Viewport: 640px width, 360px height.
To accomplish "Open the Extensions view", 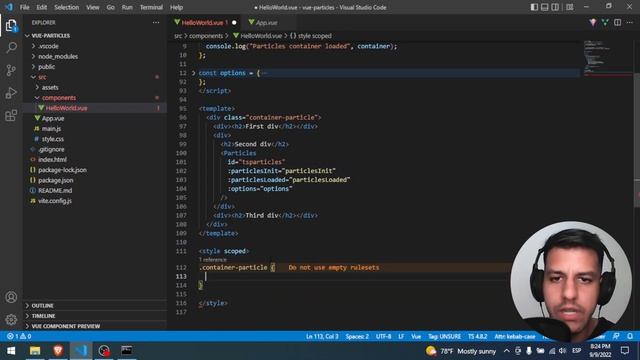I will point(11,116).
